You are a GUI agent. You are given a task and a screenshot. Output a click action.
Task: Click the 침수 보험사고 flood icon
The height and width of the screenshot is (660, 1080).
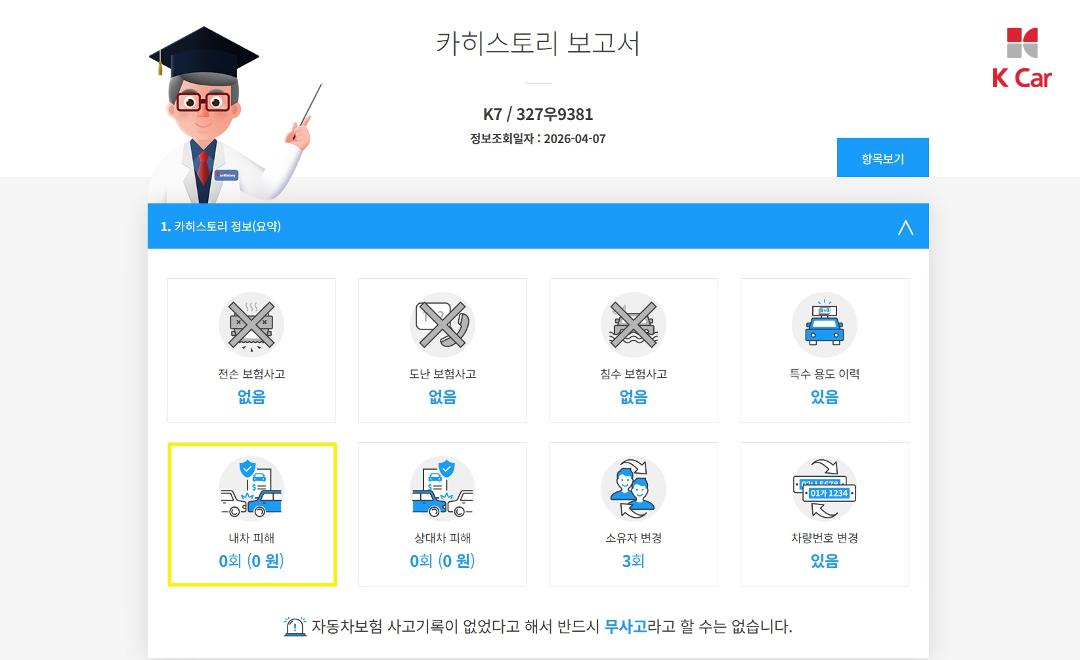click(x=634, y=324)
